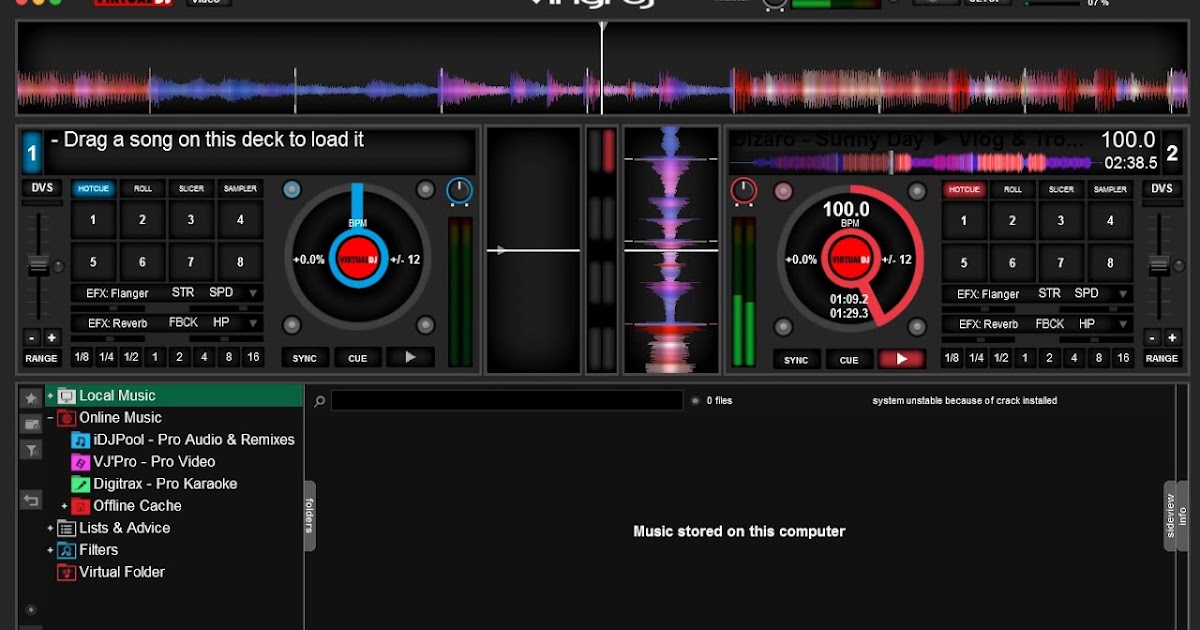Screen dimensions: 1200x630
Task: Select the ROLL pad tab on deck 1
Action: click(143, 188)
